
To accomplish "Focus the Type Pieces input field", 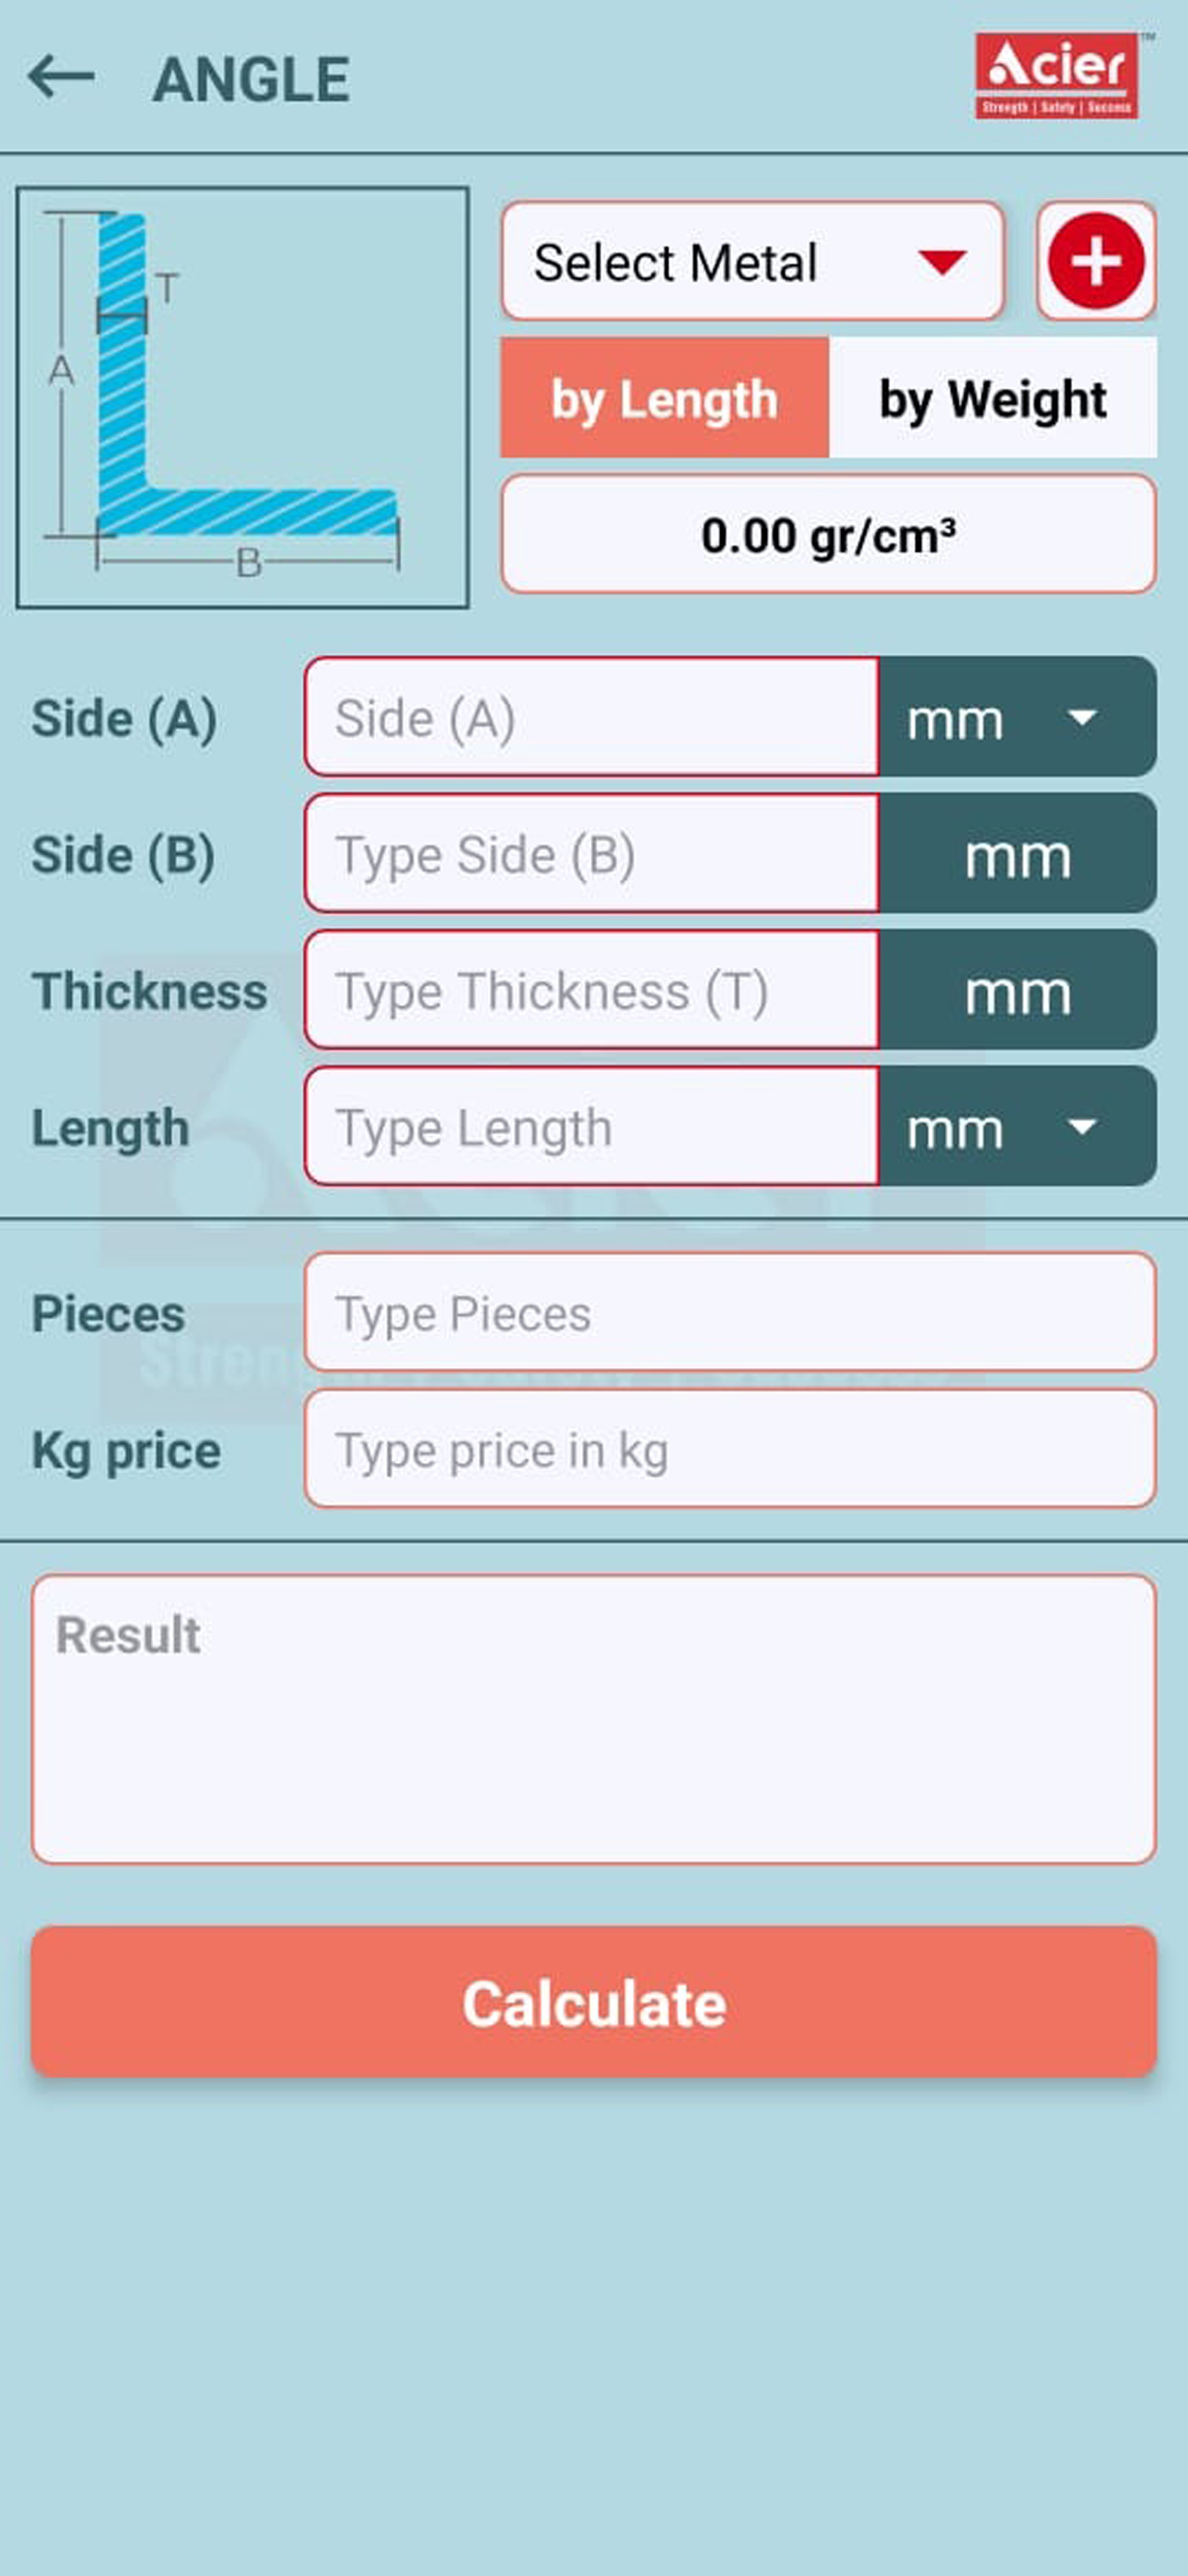I will [x=730, y=1312].
